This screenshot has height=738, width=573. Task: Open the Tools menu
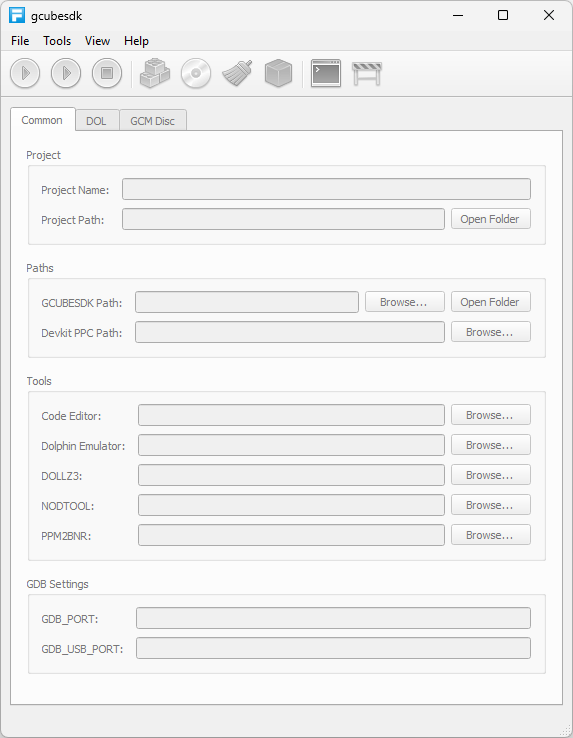[x=57, y=41]
